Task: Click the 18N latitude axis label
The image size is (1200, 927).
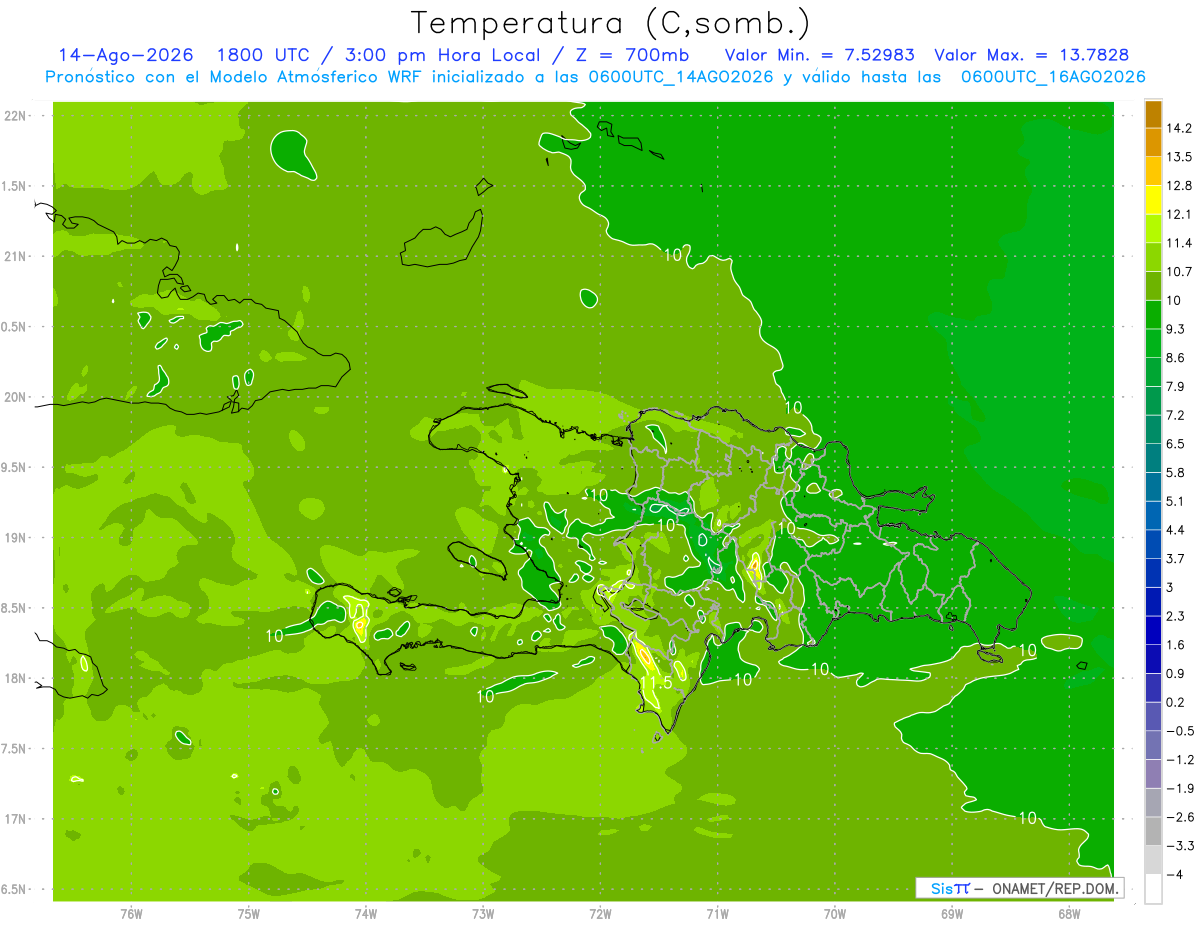Action: (x=16, y=678)
